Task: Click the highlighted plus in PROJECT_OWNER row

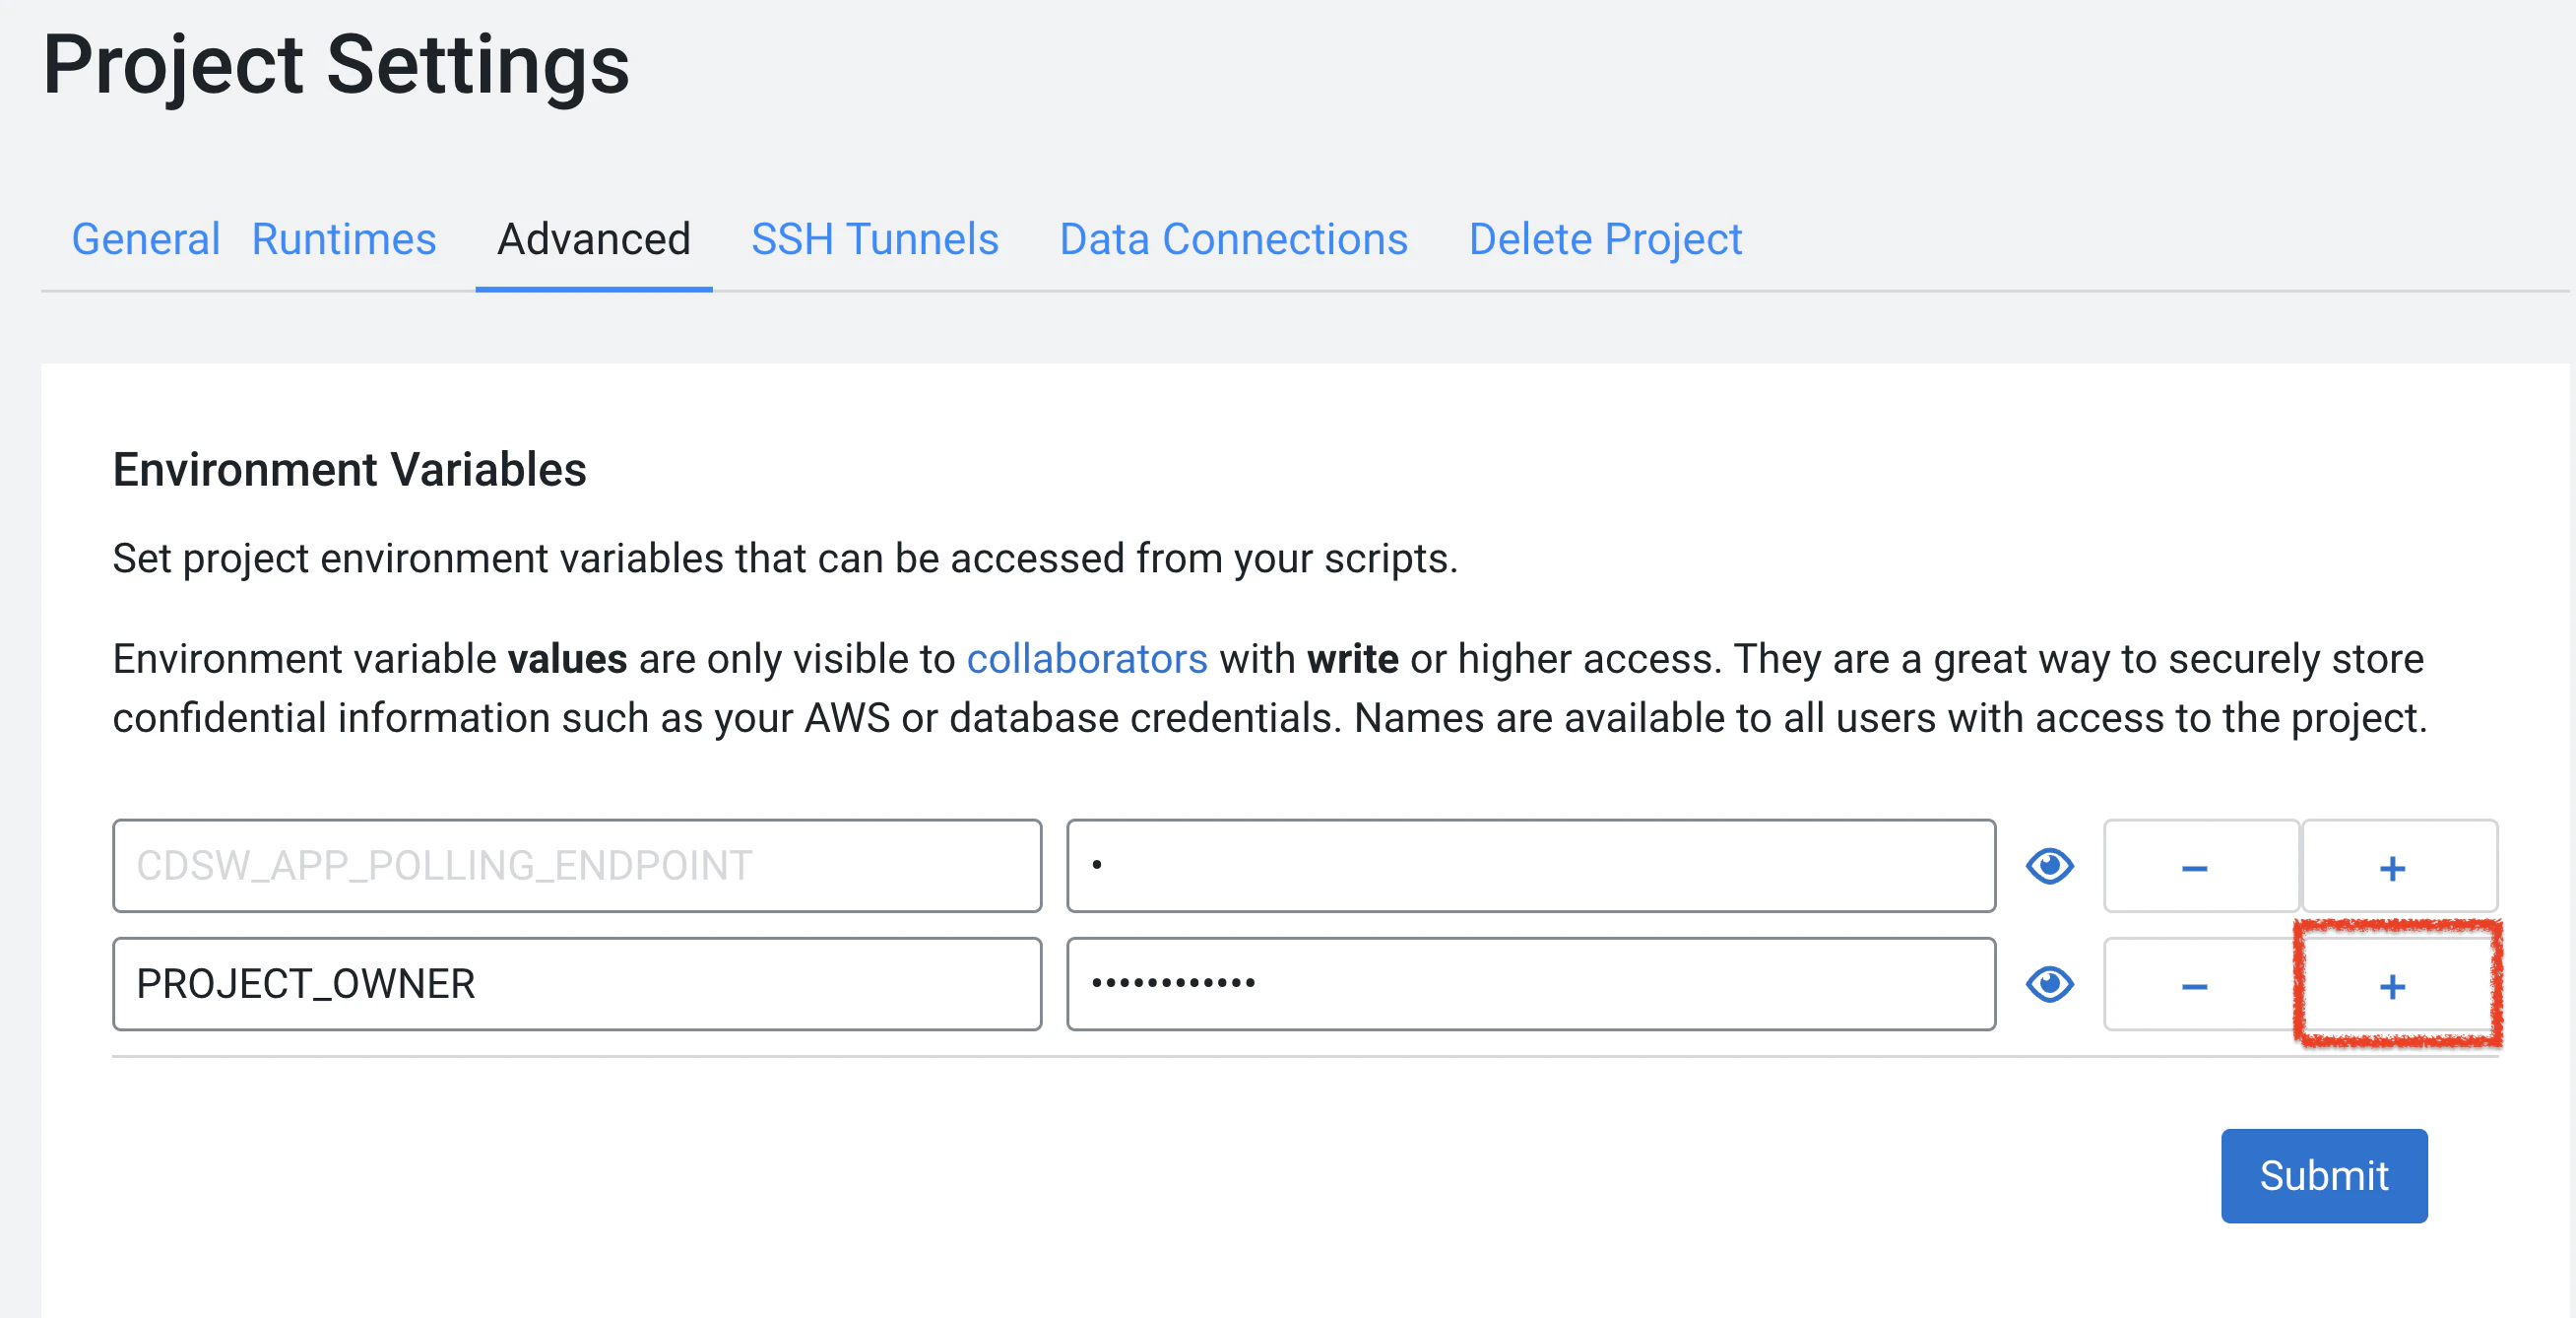Action: coord(2392,986)
